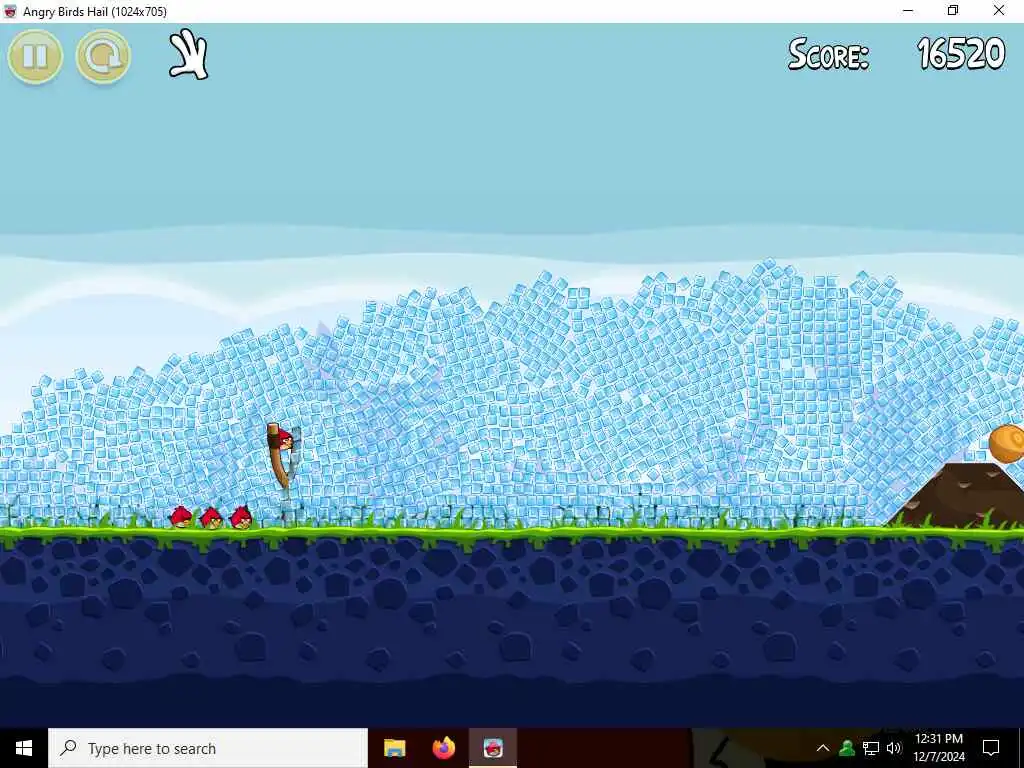Screen dimensions: 1024x768
Task: Click the Angry Birds icon in the title bar
Action: [x=10, y=11]
